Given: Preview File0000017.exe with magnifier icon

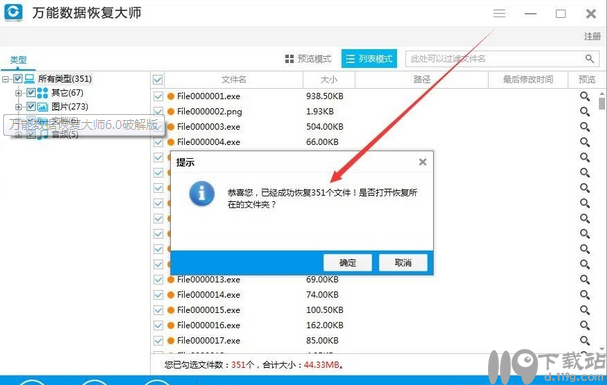Looking at the screenshot, I should click(x=585, y=341).
